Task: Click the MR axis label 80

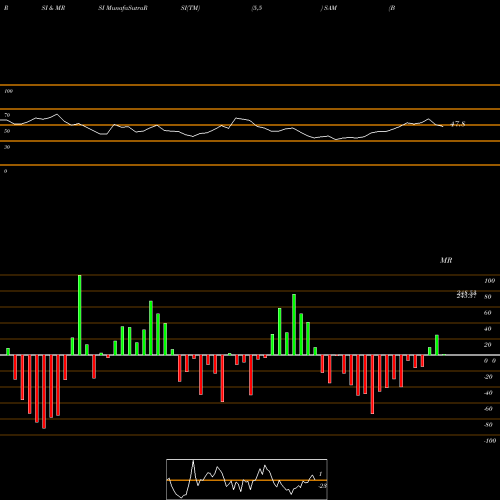Action: click(x=488, y=297)
